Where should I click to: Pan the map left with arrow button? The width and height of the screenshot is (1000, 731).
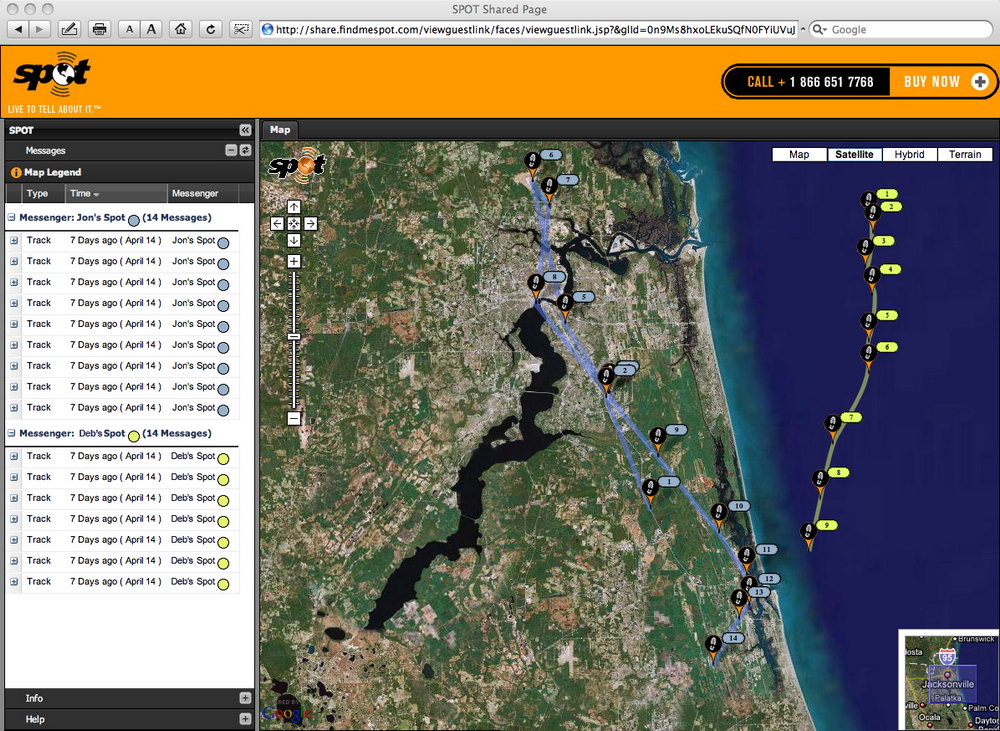coord(277,224)
